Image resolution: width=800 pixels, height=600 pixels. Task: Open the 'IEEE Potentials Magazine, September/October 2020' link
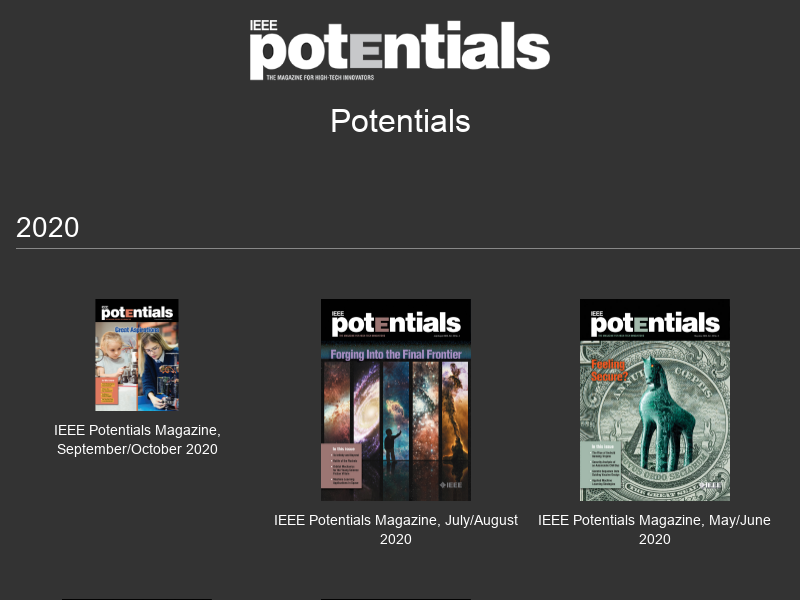point(137,439)
